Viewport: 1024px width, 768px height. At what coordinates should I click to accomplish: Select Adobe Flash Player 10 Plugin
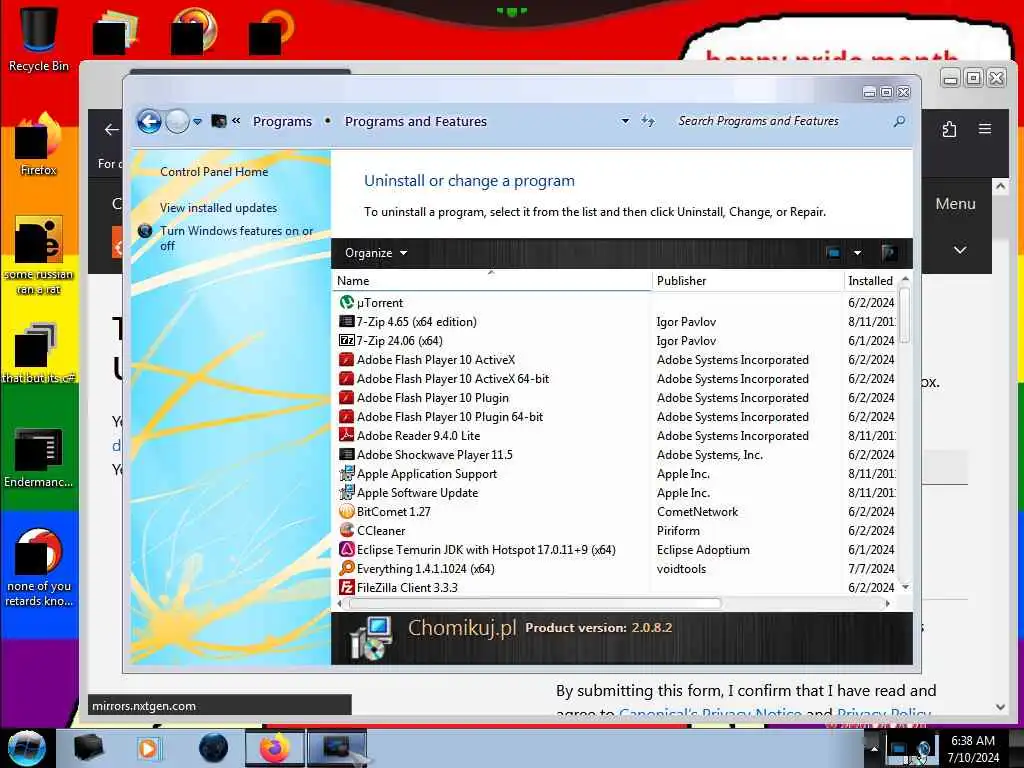(x=432, y=398)
